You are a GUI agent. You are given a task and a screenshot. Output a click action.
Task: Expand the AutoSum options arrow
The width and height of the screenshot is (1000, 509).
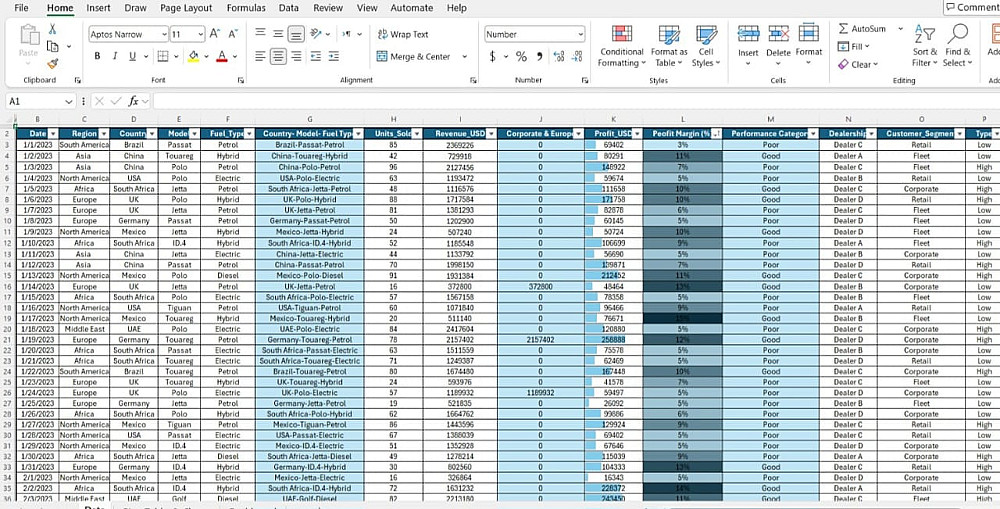[x=901, y=29]
